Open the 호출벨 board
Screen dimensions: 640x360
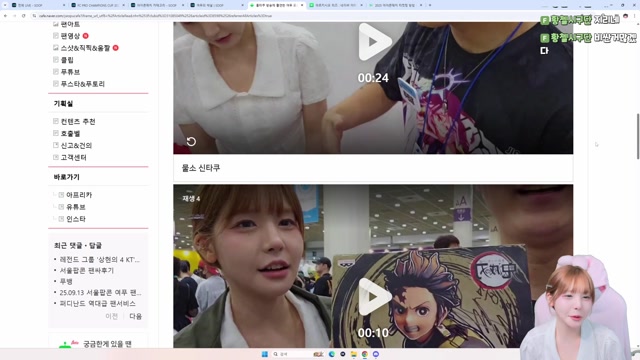click(70, 133)
